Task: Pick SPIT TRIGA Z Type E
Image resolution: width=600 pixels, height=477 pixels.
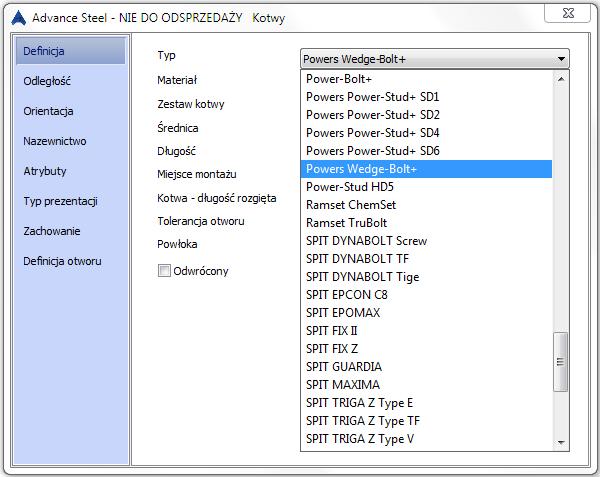Action: tap(426, 403)
